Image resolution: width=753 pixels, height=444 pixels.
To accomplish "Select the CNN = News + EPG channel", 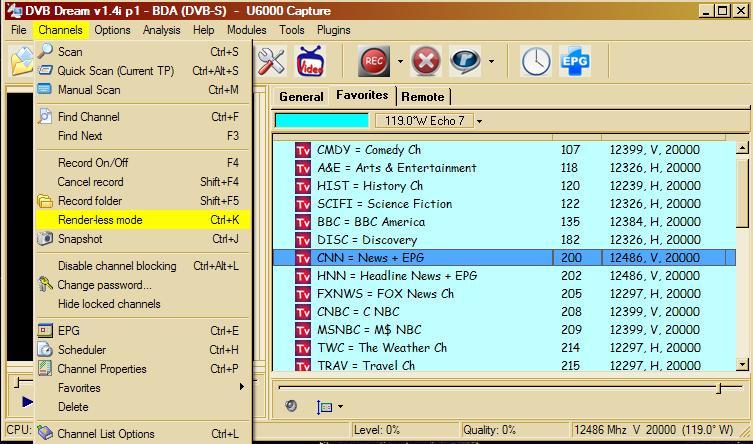I will (x=504, y=258).
